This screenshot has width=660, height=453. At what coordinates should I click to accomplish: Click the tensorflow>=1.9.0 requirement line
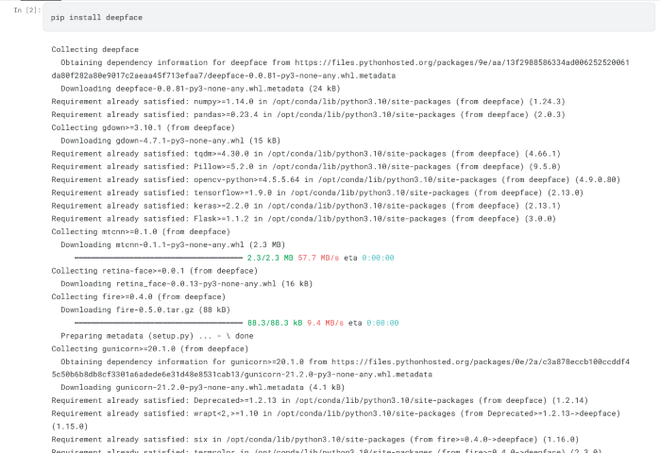point(317,193)
